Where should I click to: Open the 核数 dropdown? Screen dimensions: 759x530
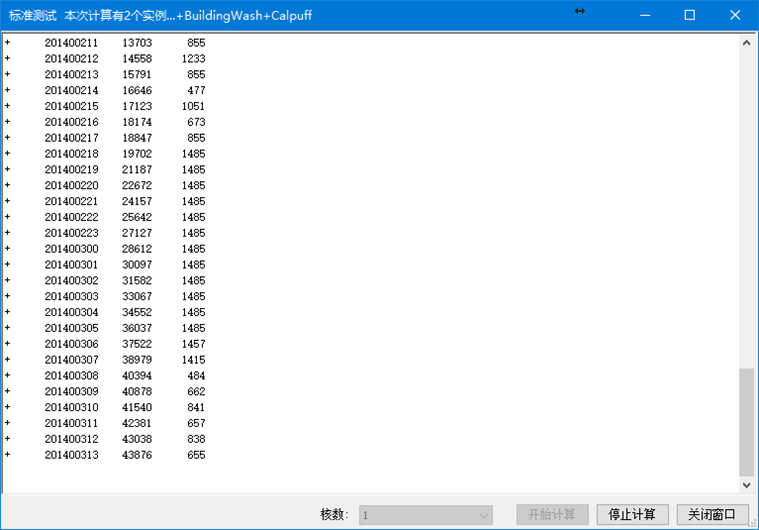(x=426, y=515)
